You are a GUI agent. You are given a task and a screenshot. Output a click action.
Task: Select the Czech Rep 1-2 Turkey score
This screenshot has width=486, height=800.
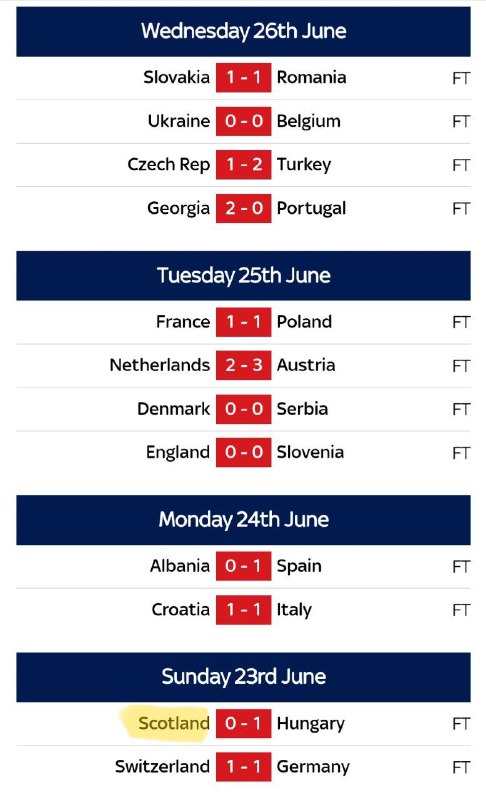coord(243,164)
